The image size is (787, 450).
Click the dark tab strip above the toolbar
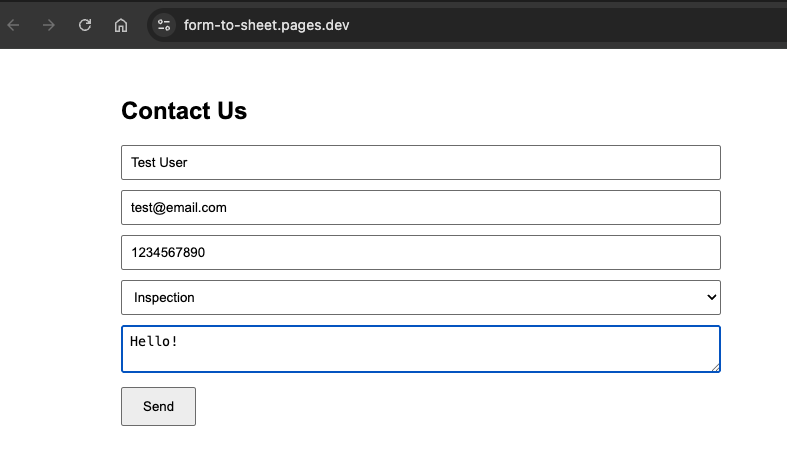coord(400,3)
